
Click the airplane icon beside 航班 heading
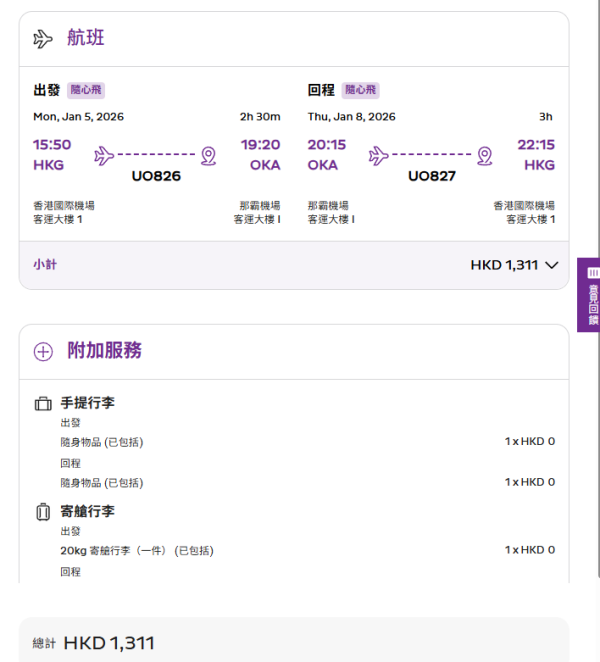[x=42, y=39]
